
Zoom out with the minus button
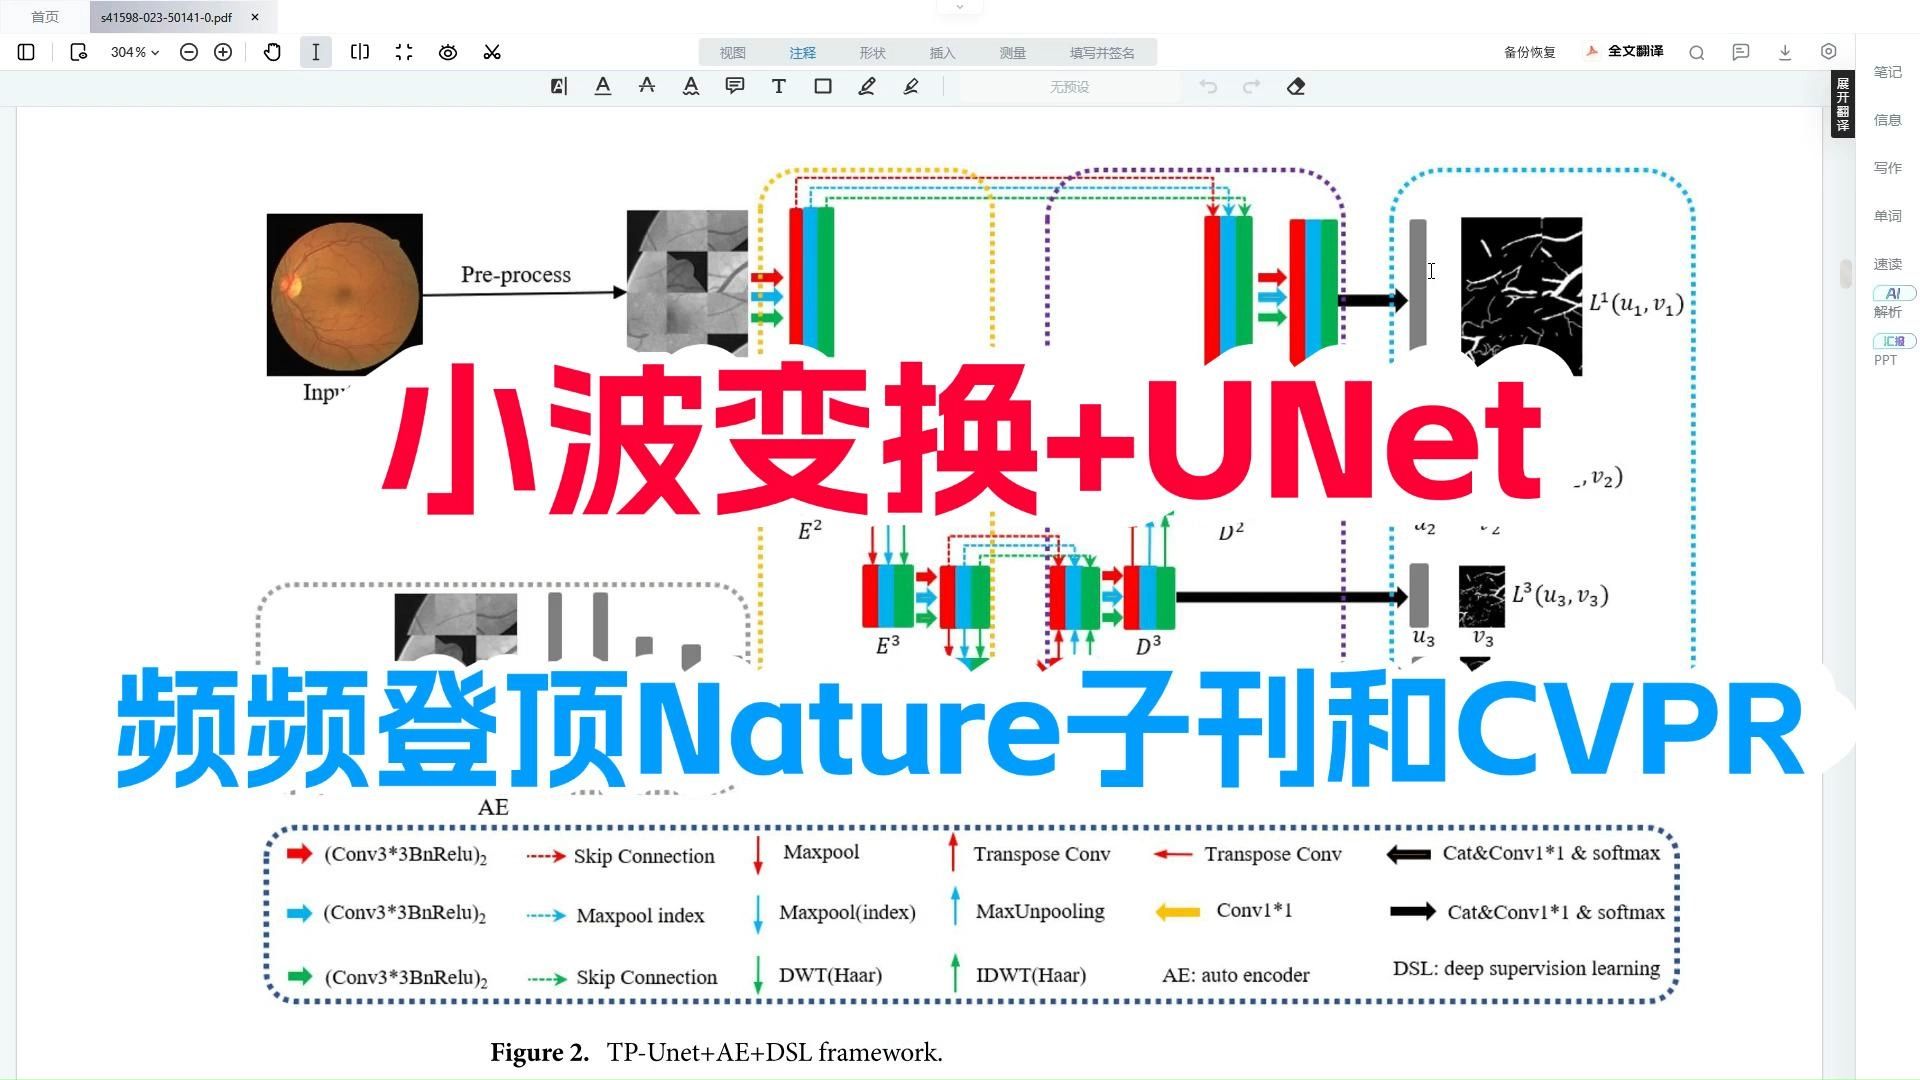pyautogui.click(x=188, y=52)
